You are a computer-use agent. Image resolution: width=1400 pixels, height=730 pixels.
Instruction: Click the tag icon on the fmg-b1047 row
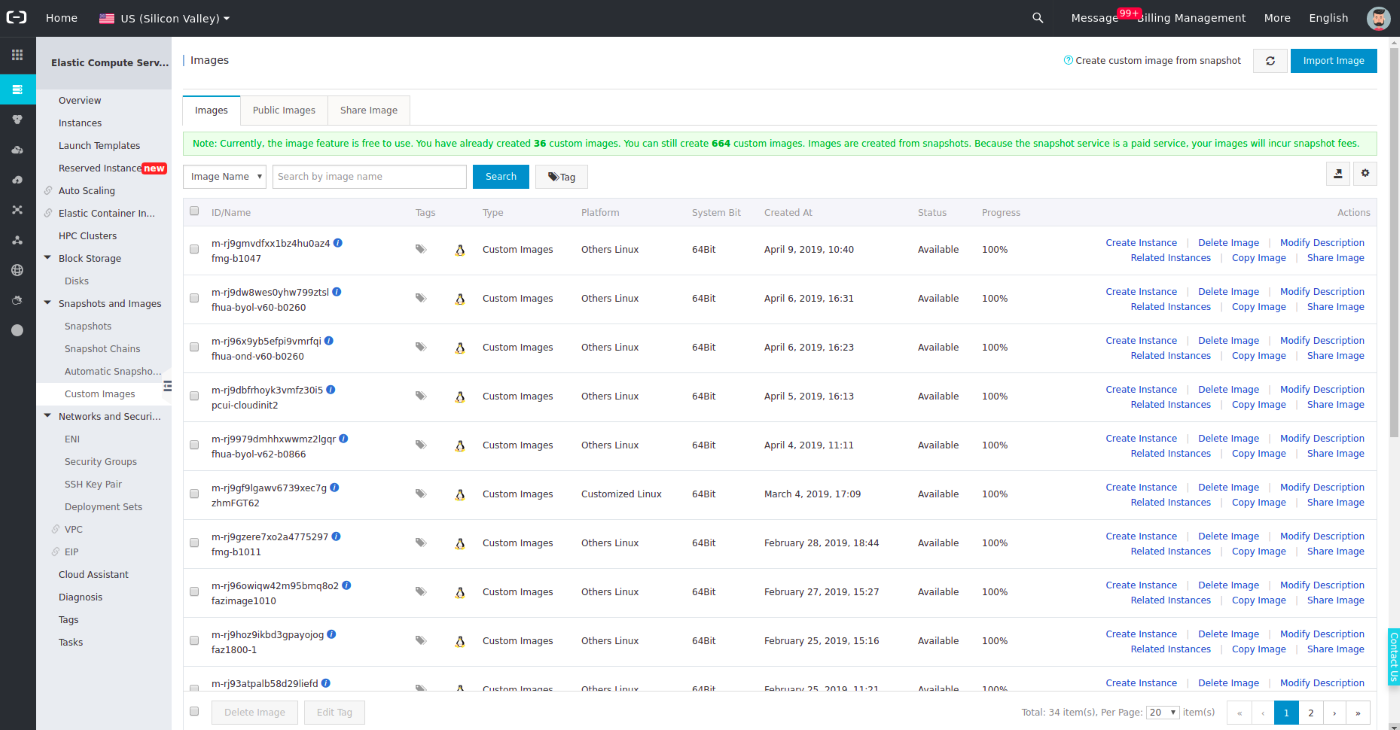421,249
